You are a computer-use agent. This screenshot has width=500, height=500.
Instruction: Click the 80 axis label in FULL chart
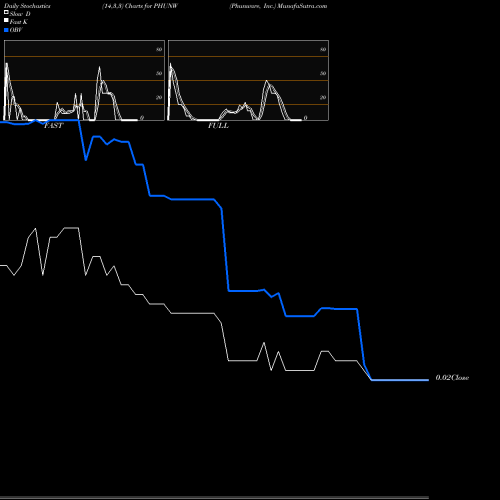323,49
